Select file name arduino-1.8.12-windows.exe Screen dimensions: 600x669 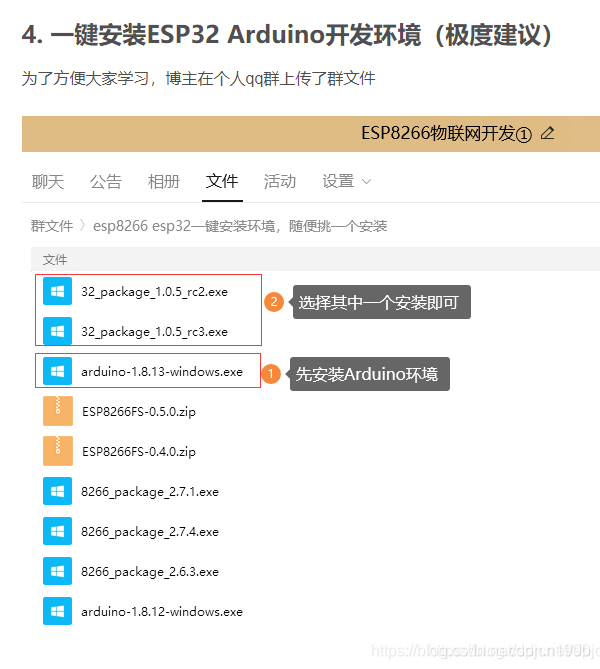point(162,611)
